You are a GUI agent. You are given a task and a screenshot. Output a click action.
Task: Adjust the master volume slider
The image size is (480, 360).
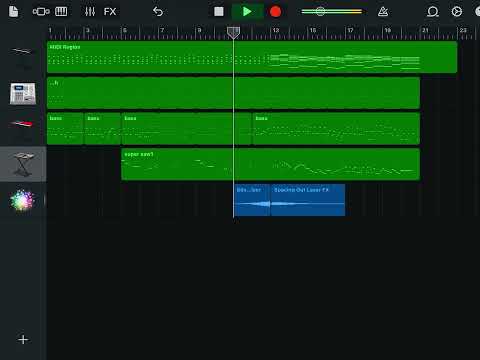[x=332, y=12]
